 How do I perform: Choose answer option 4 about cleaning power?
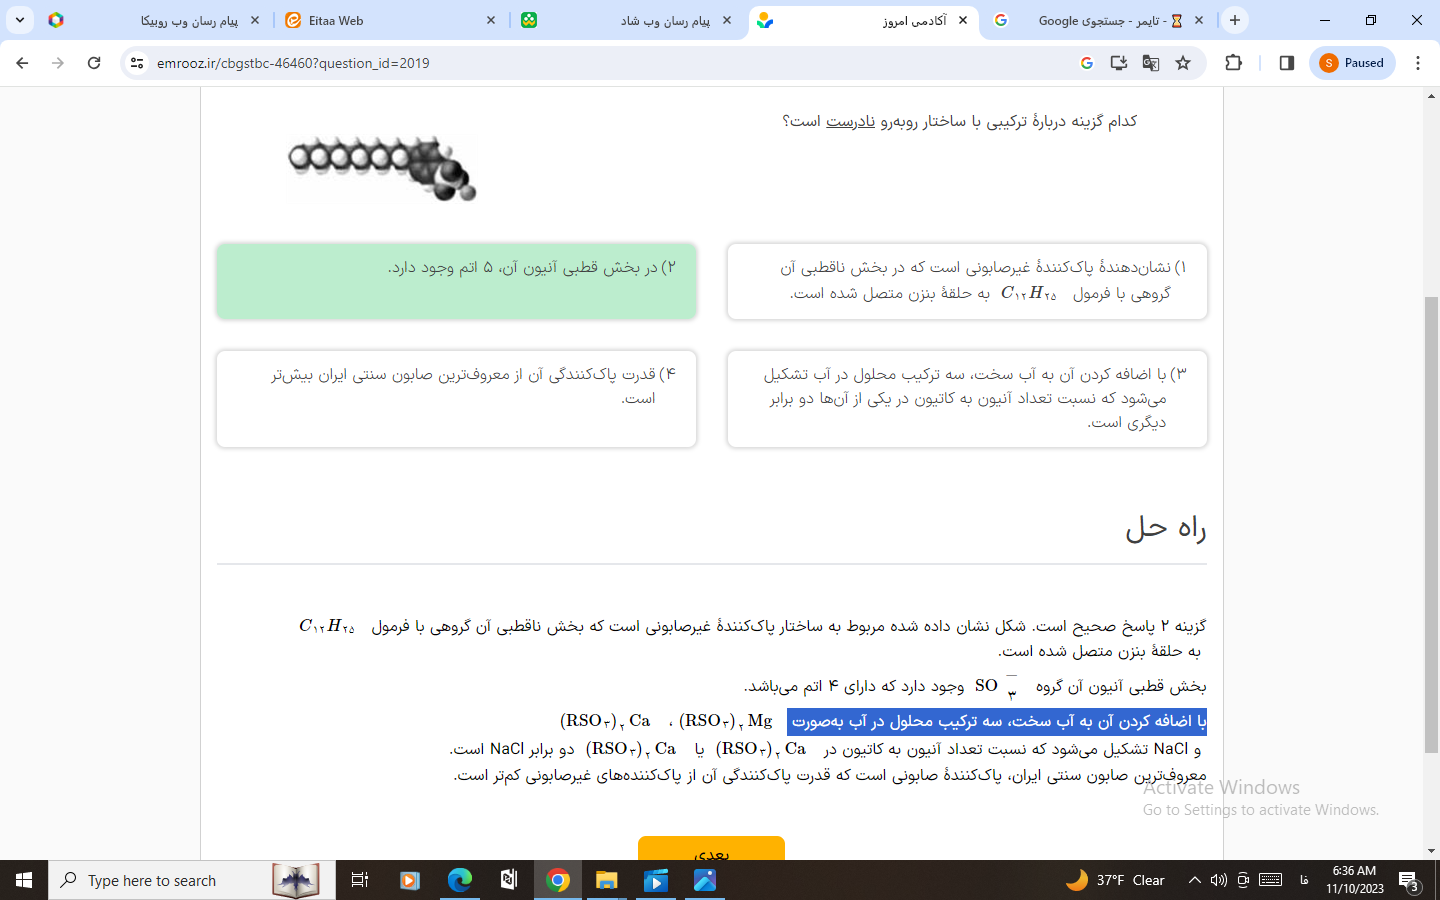(x=456, y=398)
